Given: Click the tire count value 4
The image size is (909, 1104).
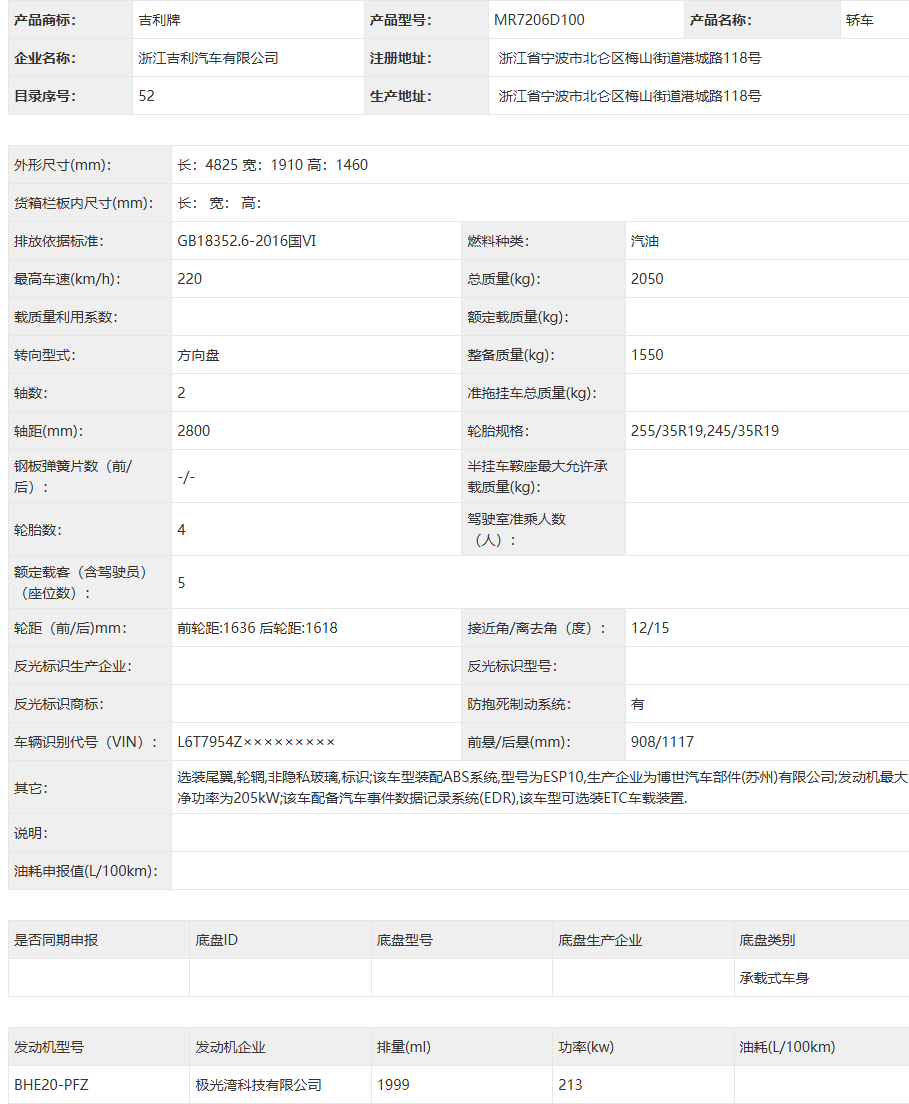Looking at the screenshot, I should click(x=182, y=529).
